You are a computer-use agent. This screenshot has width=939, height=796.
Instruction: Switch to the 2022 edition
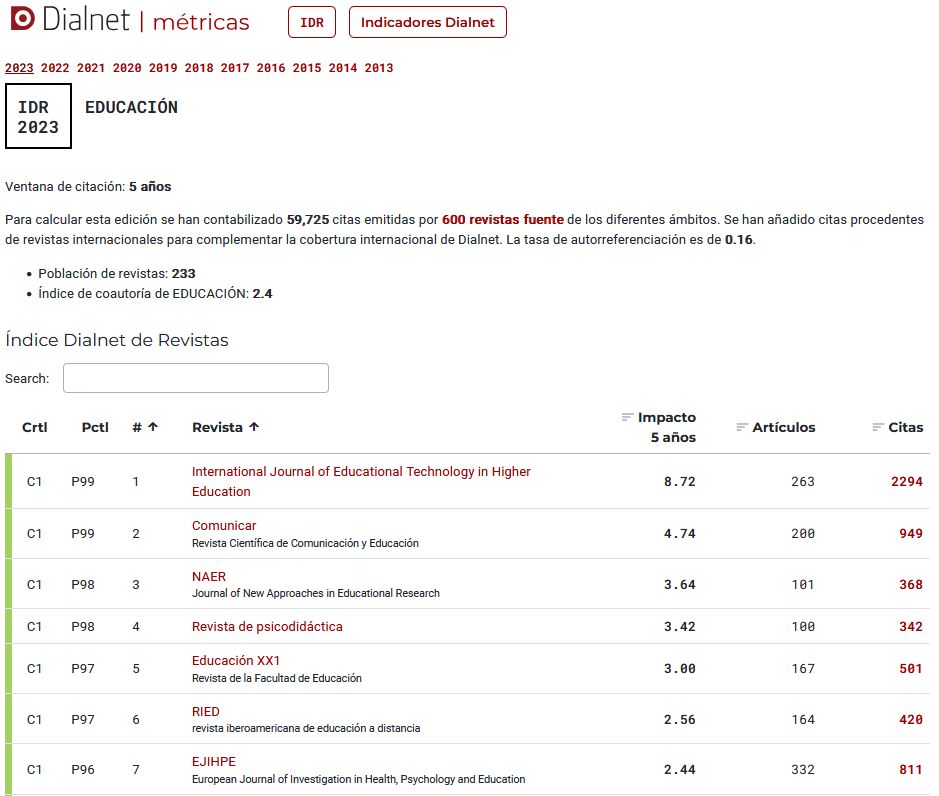(x=55, y=68)
